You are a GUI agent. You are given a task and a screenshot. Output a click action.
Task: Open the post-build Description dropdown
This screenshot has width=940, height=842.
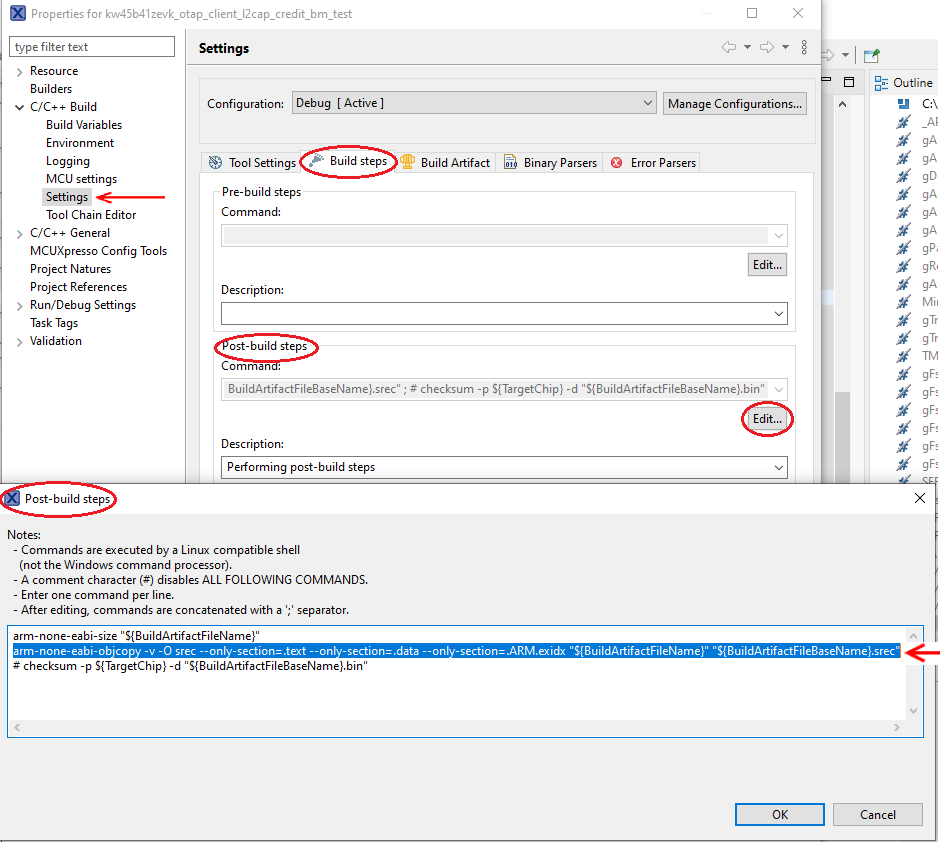[x=779, y=467]
